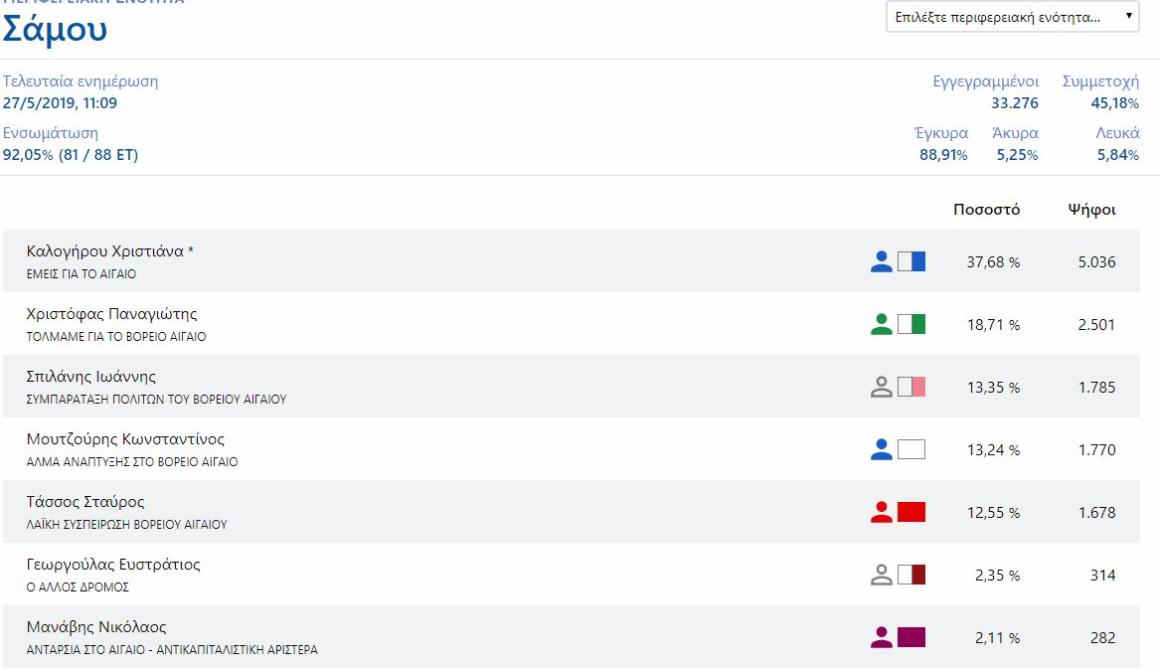
Task: Click the pink color swatch for Σπιλάνης Ιωάννης
Action: 911,387
